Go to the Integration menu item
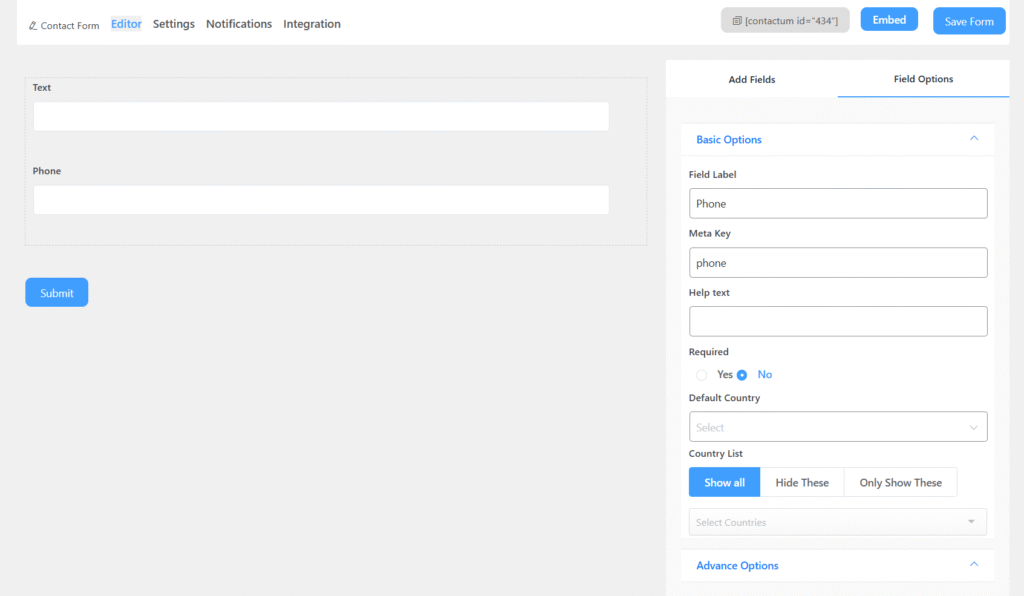This screenshot has height=596, width=1024. [312, 24]
